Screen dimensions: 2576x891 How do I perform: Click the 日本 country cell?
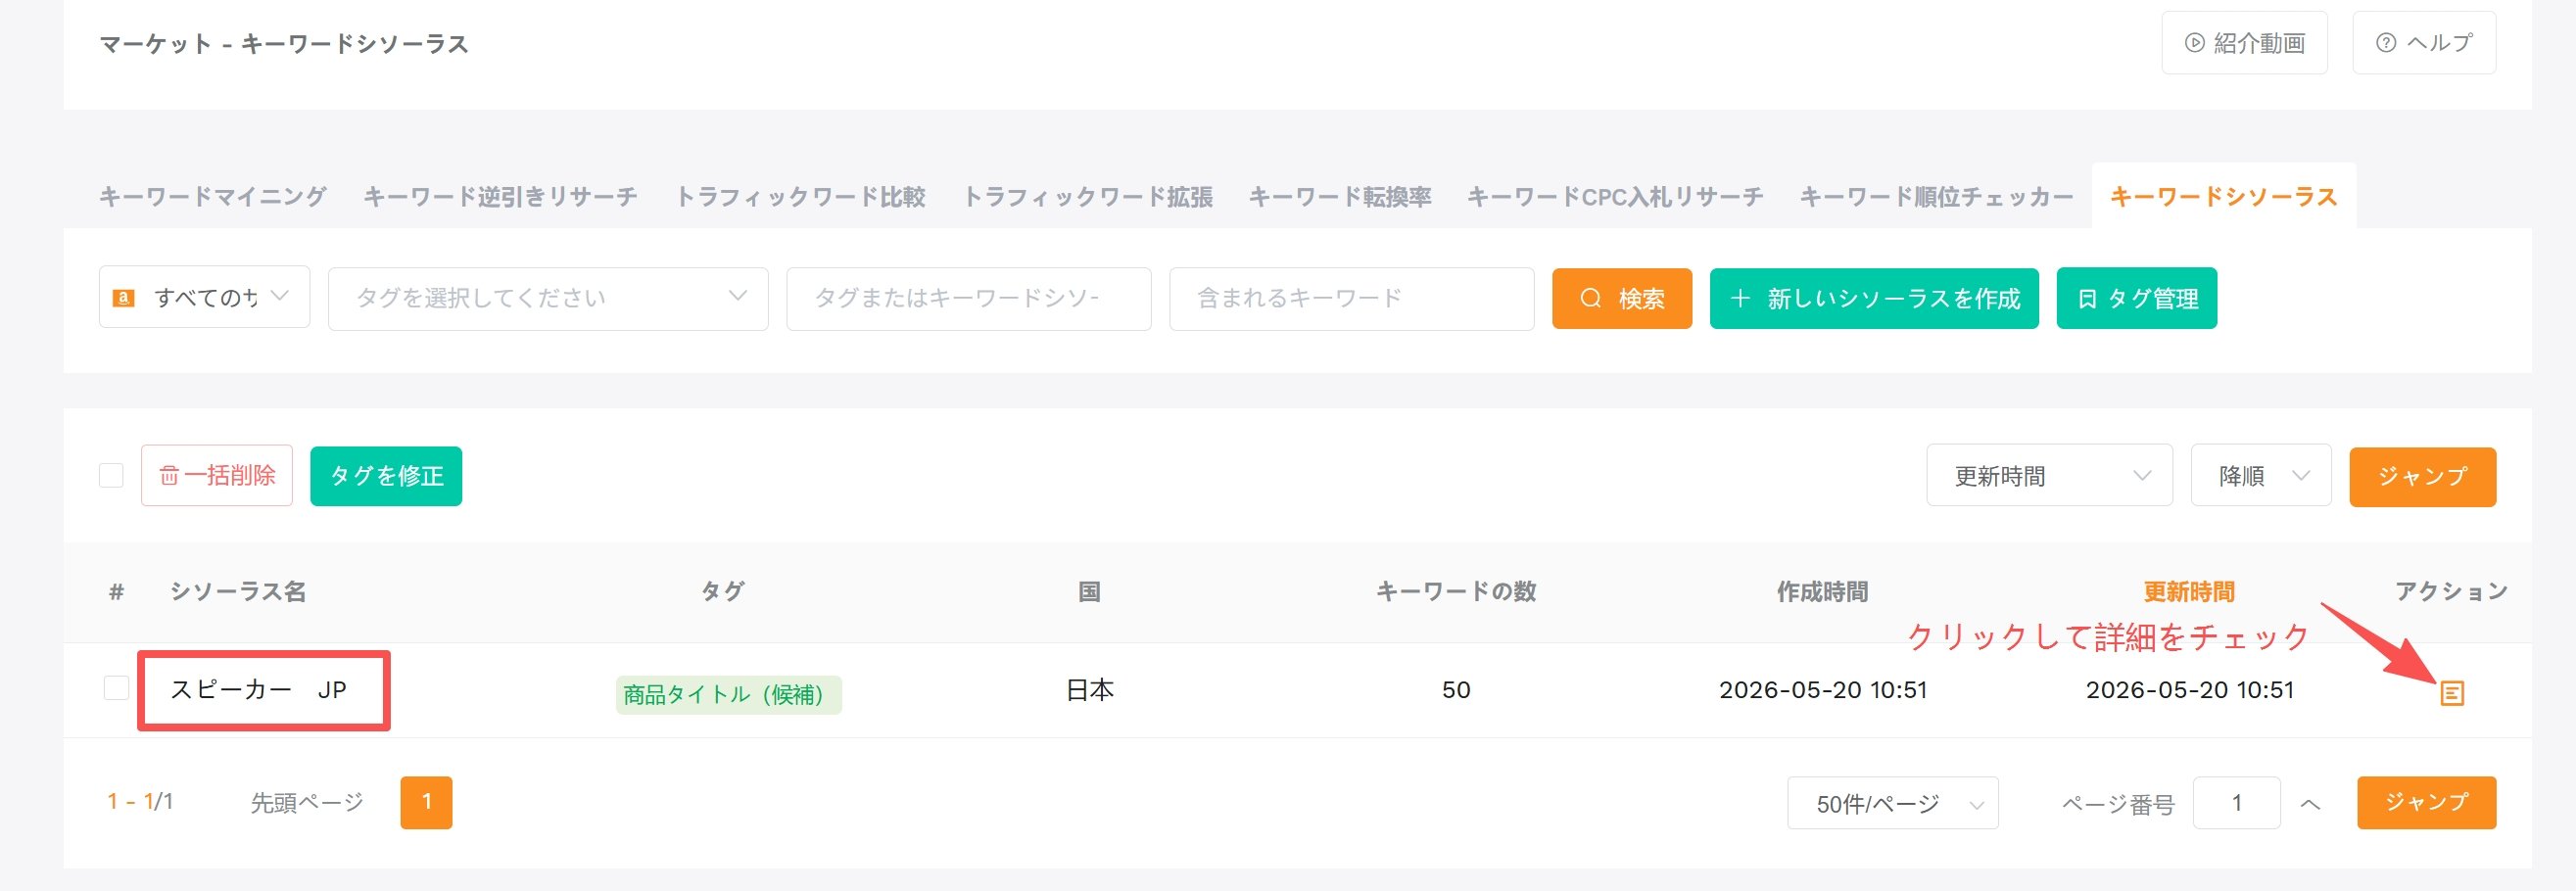(x=1089, y=690)
